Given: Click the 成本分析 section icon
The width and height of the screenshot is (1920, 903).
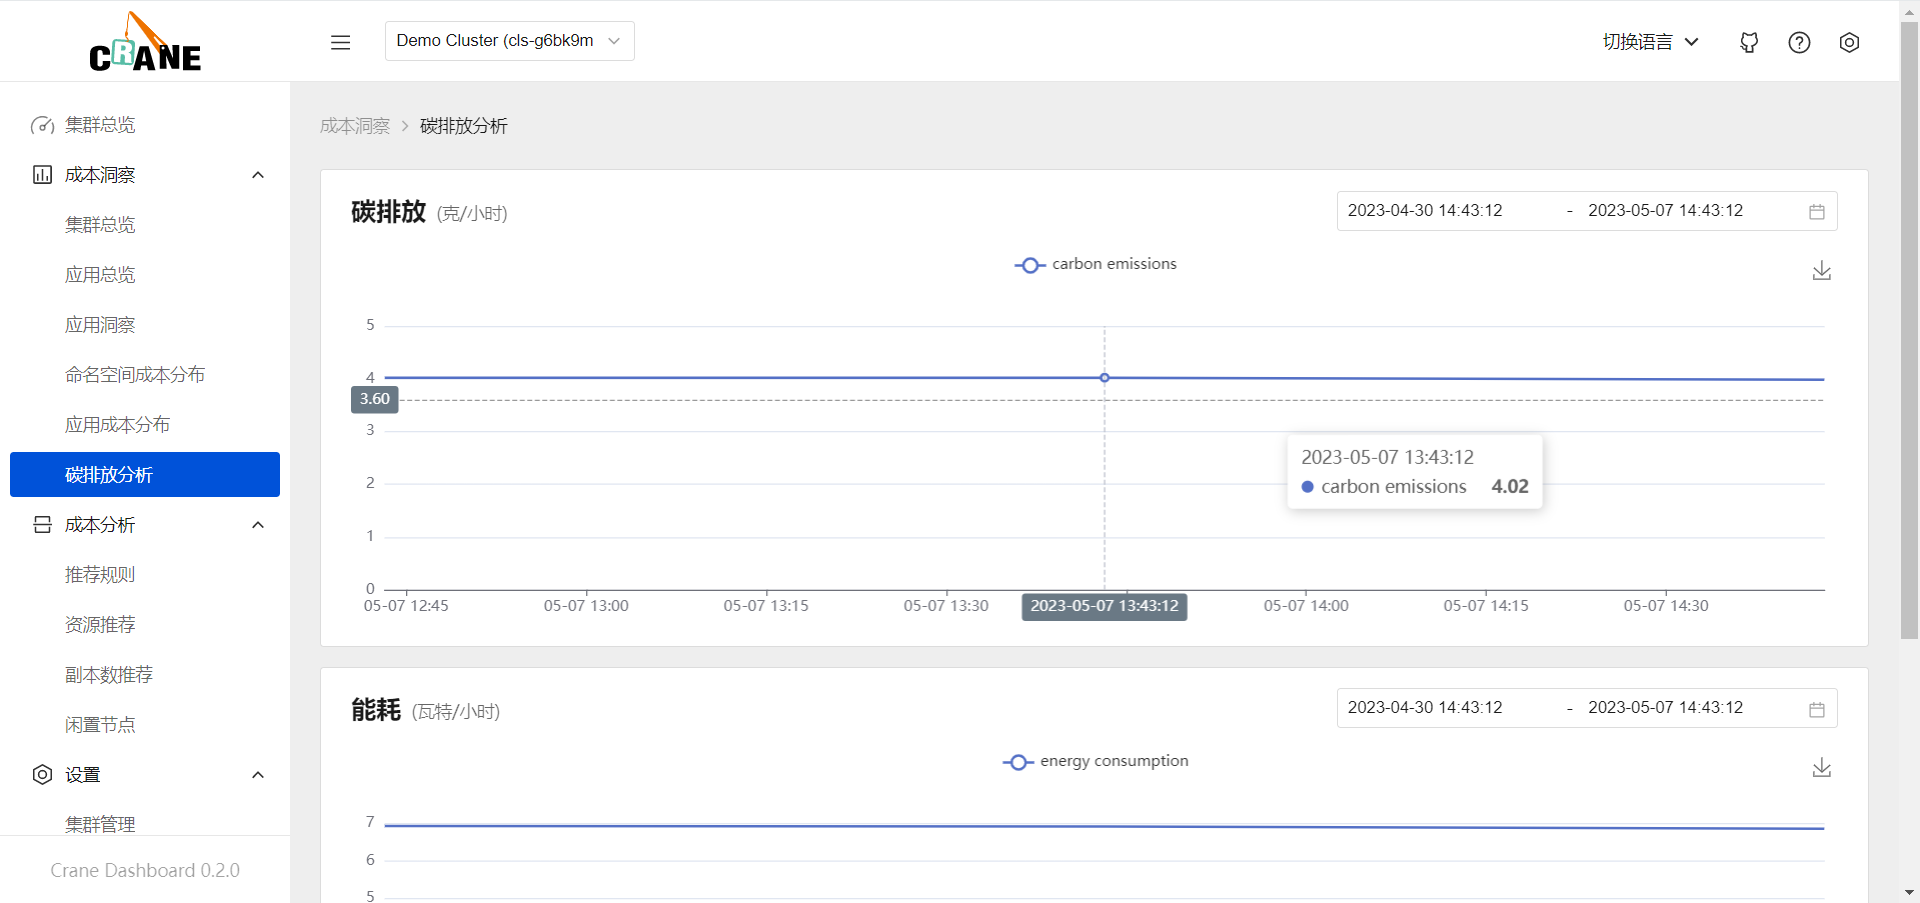Looking at the screenshot, I should (x=42, y=525).
